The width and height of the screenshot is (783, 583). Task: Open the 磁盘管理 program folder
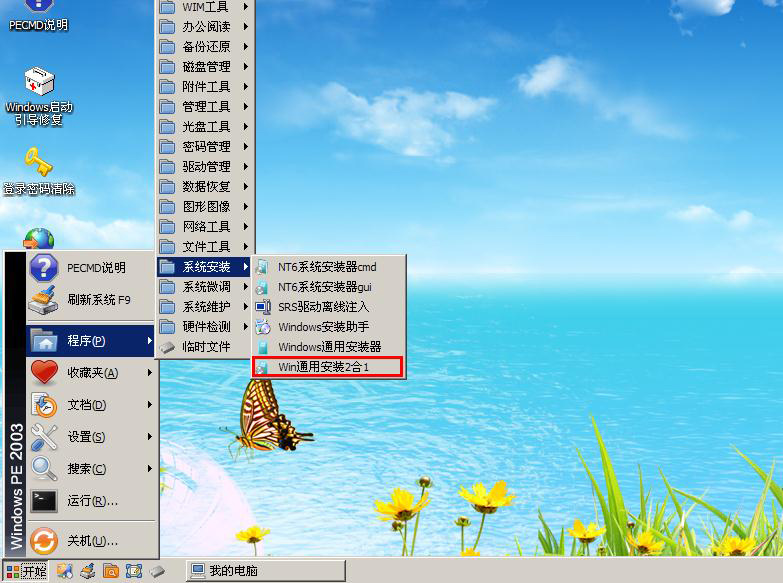tap(204, 66)
